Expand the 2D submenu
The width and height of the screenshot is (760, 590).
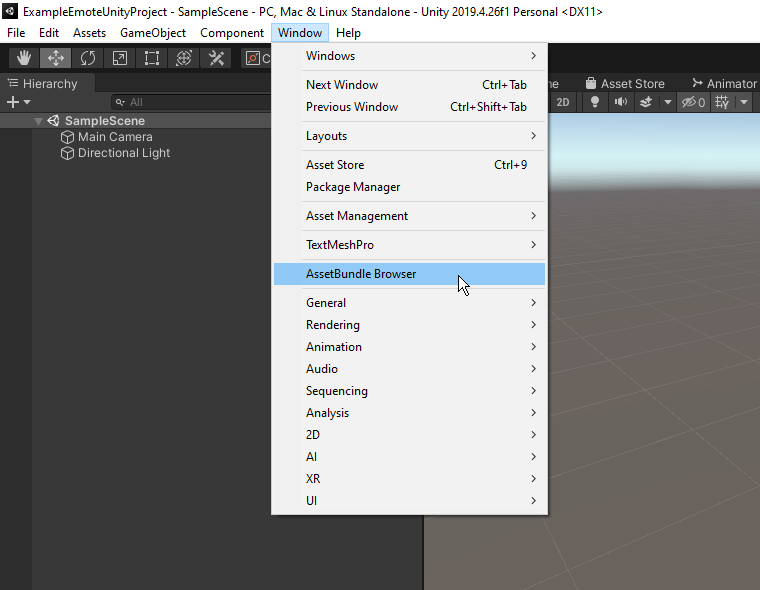(410, 435)
